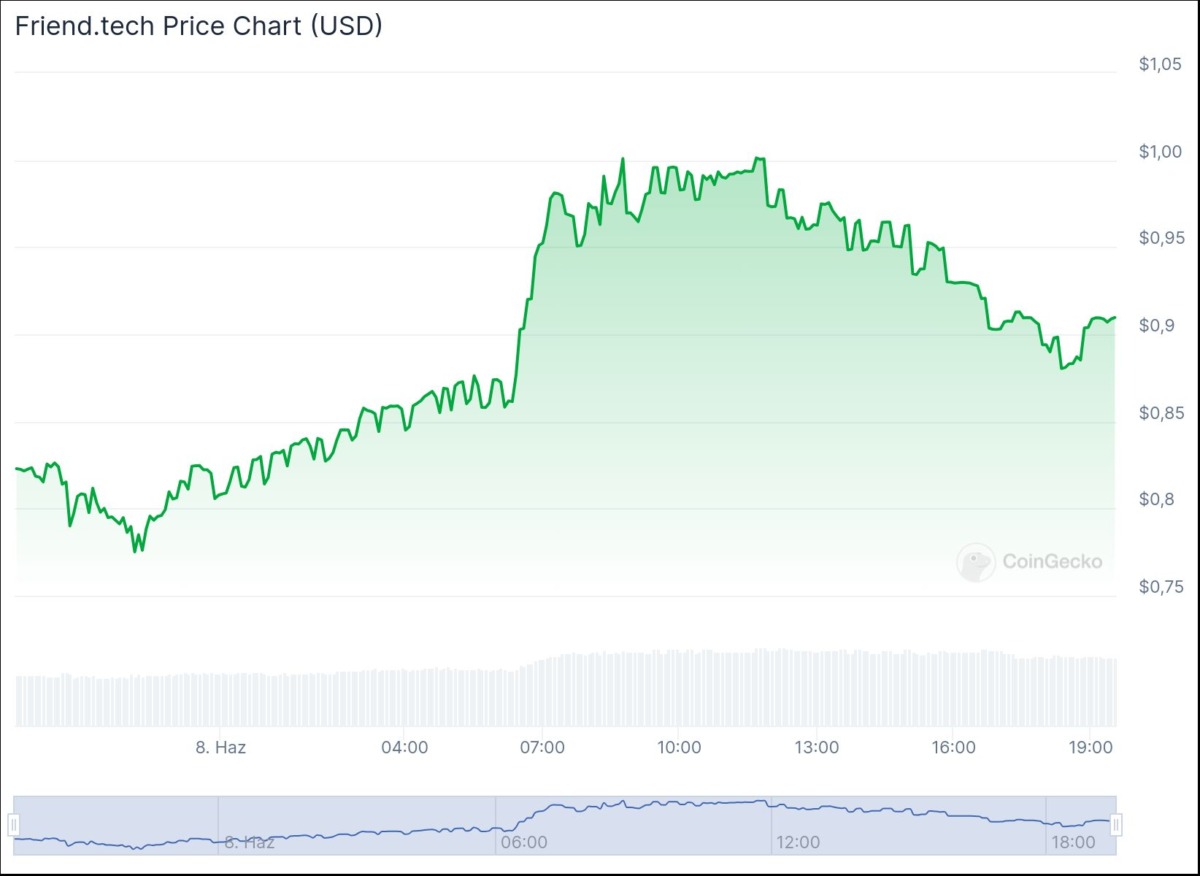Image resolution: width=1200 pixels, height=876 pixels.
Task: Grab the left range navigator handle
Action: pos(14,825)
